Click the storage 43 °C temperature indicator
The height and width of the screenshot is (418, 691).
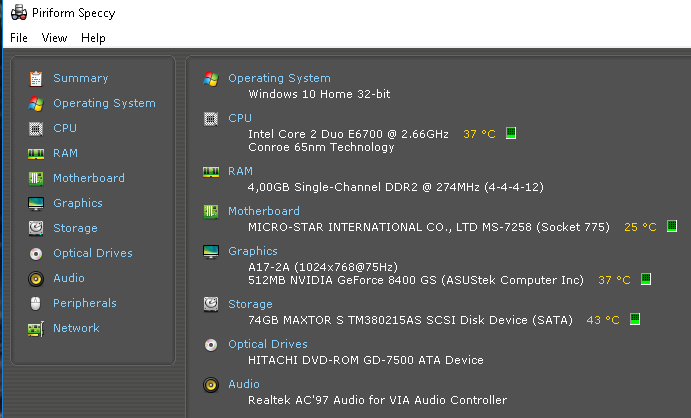635,319
